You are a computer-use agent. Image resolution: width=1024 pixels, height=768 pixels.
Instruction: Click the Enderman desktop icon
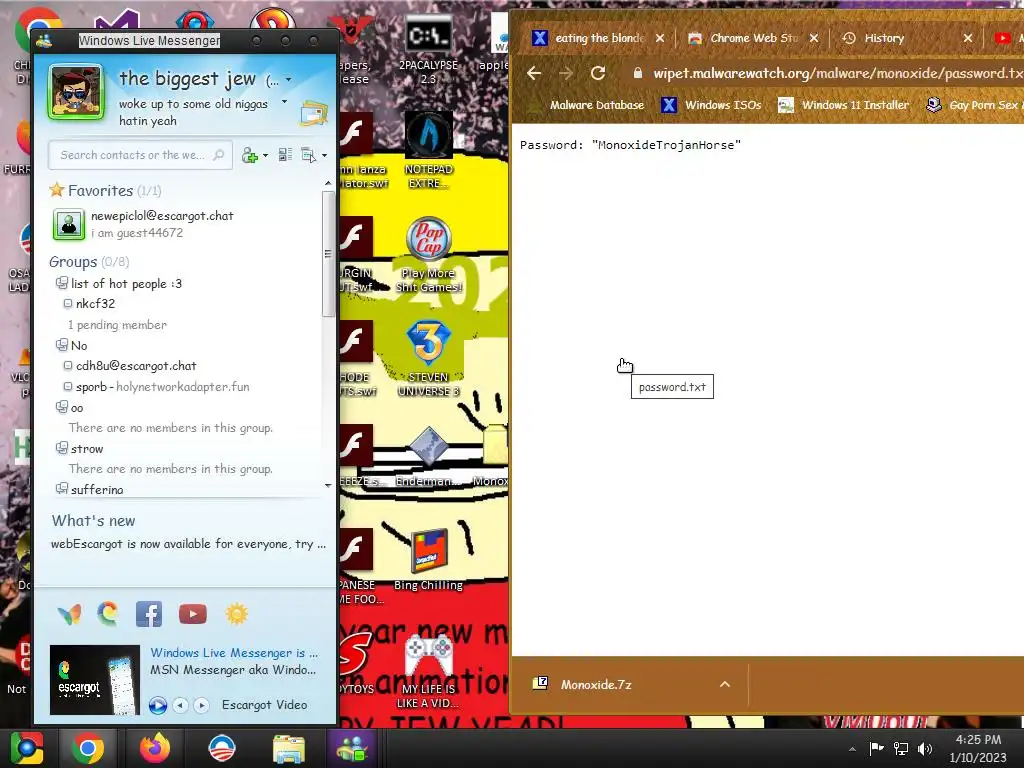(428, 455)
